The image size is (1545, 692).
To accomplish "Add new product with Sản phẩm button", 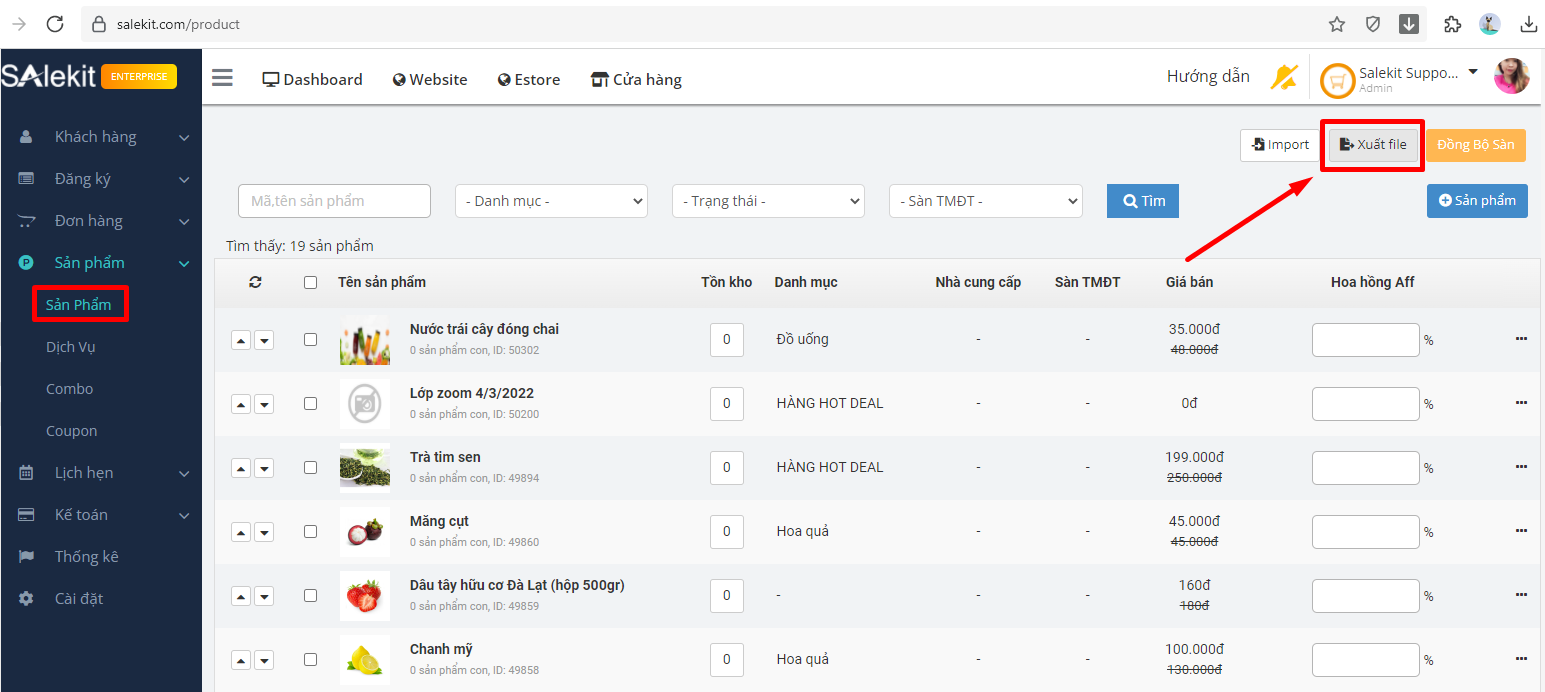I will click(1477, 201).
